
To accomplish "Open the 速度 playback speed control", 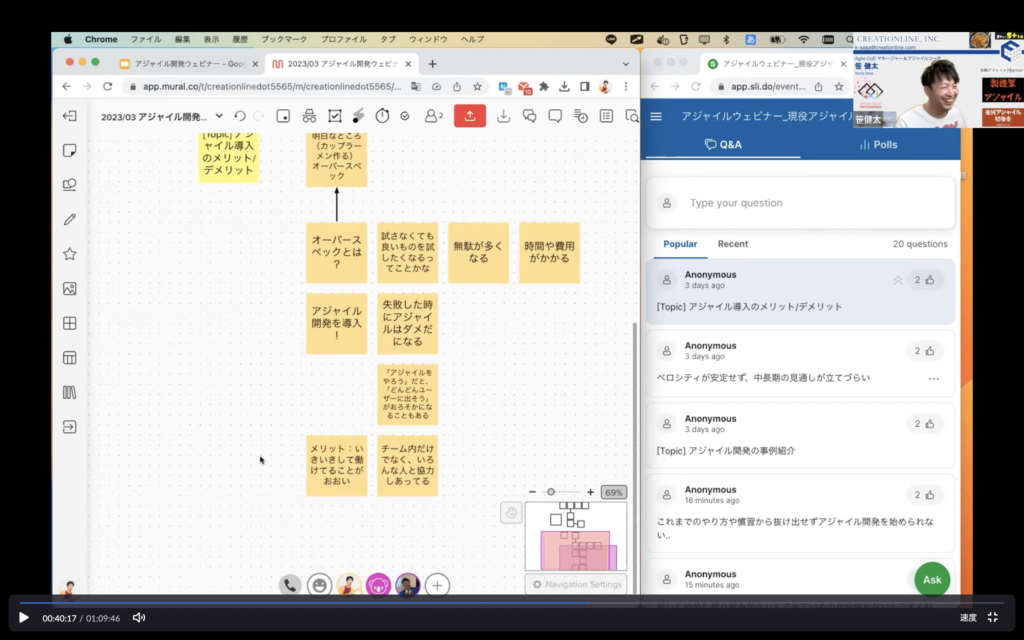I will [968, 617].
